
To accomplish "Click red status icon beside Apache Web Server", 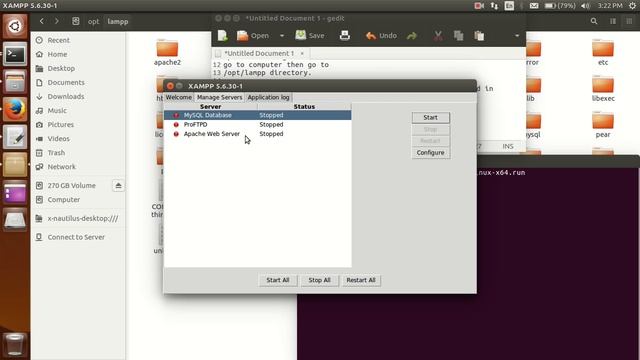I will 176,134.
